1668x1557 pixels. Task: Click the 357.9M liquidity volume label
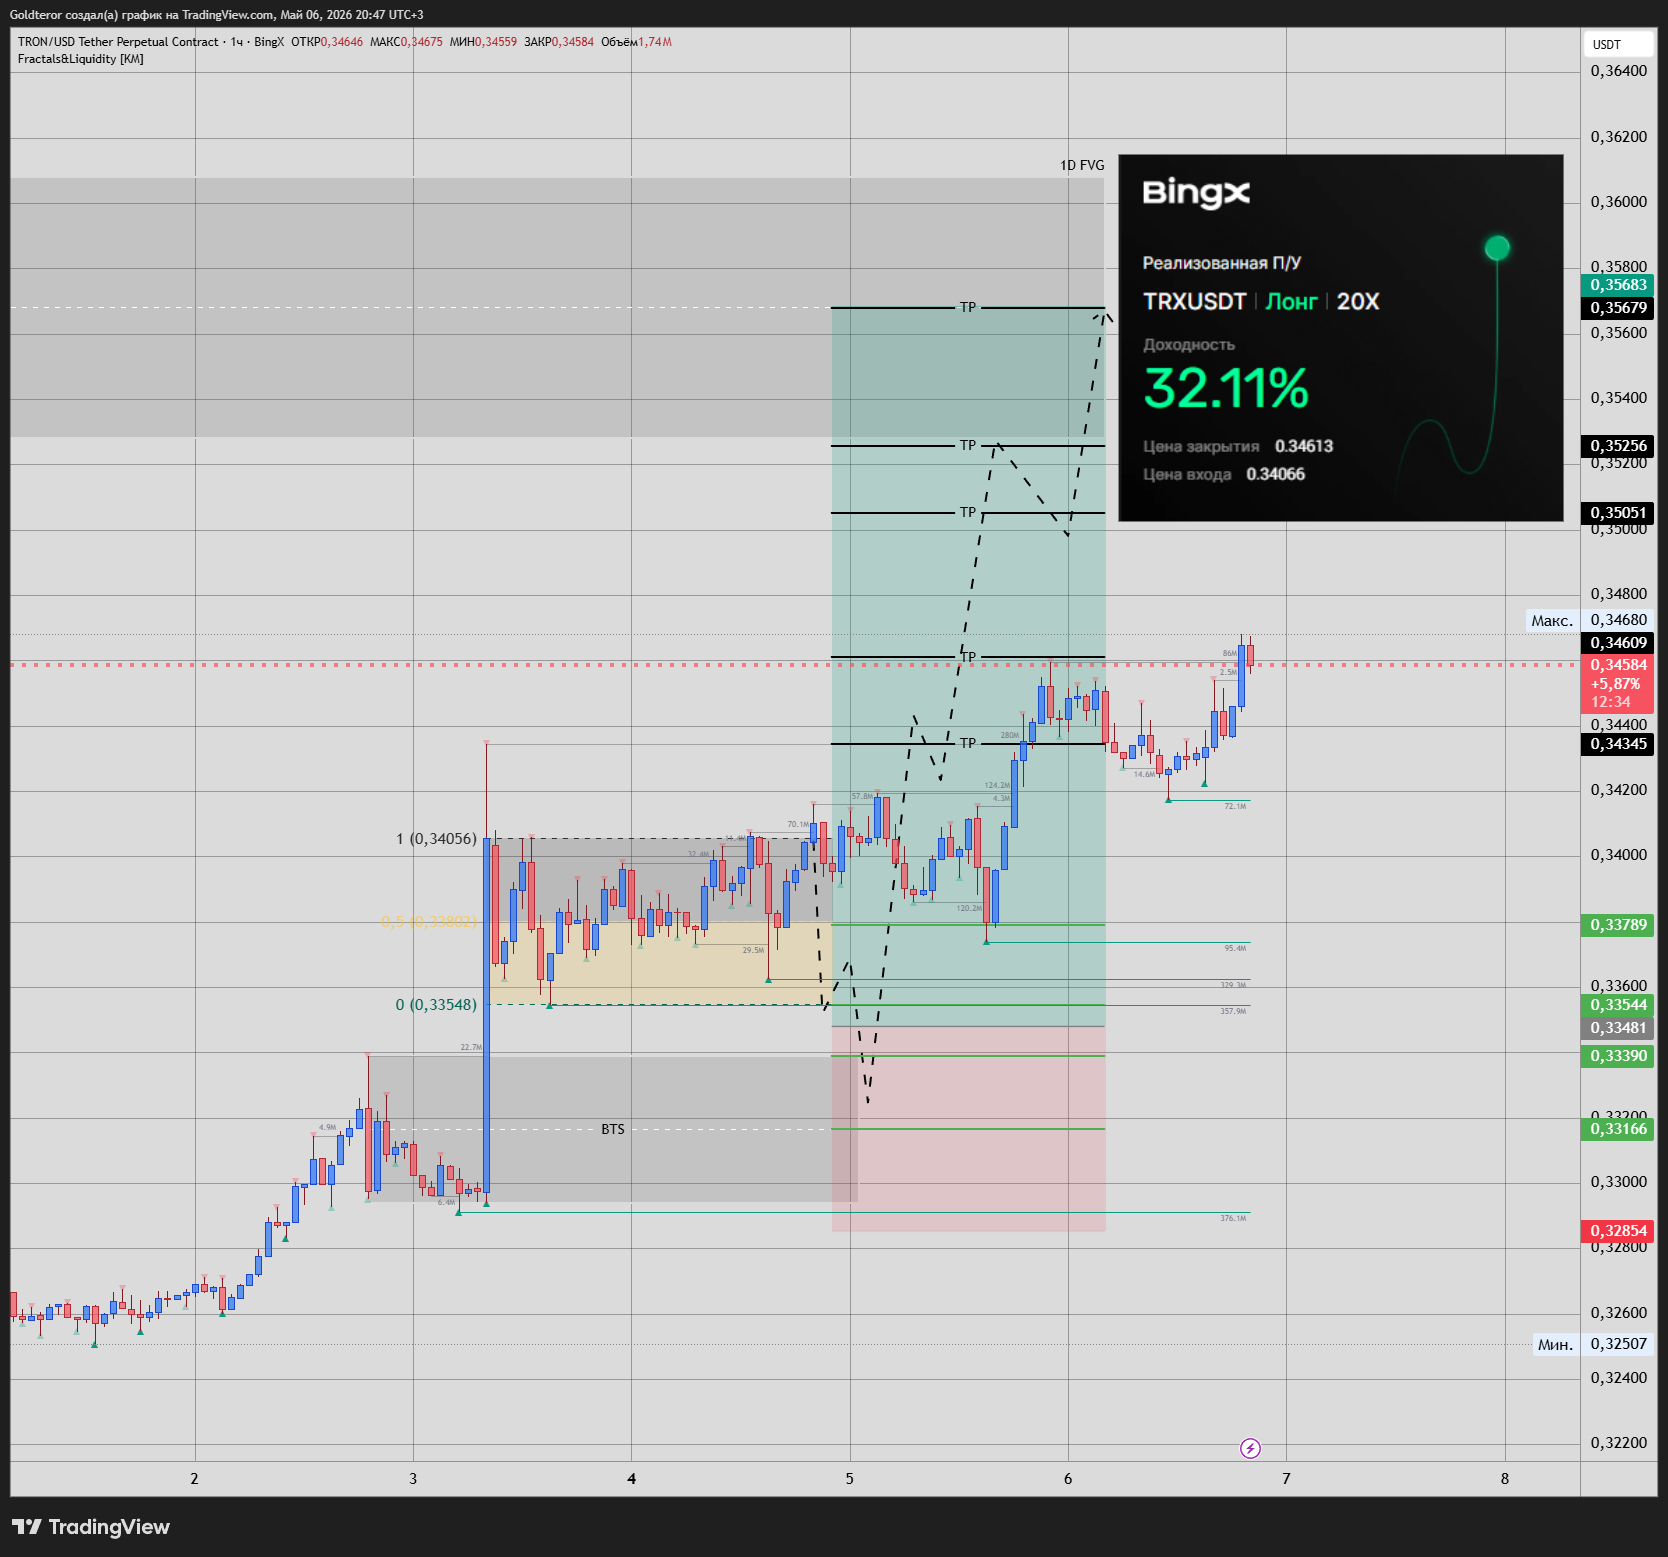(x=1233, y=1011)
